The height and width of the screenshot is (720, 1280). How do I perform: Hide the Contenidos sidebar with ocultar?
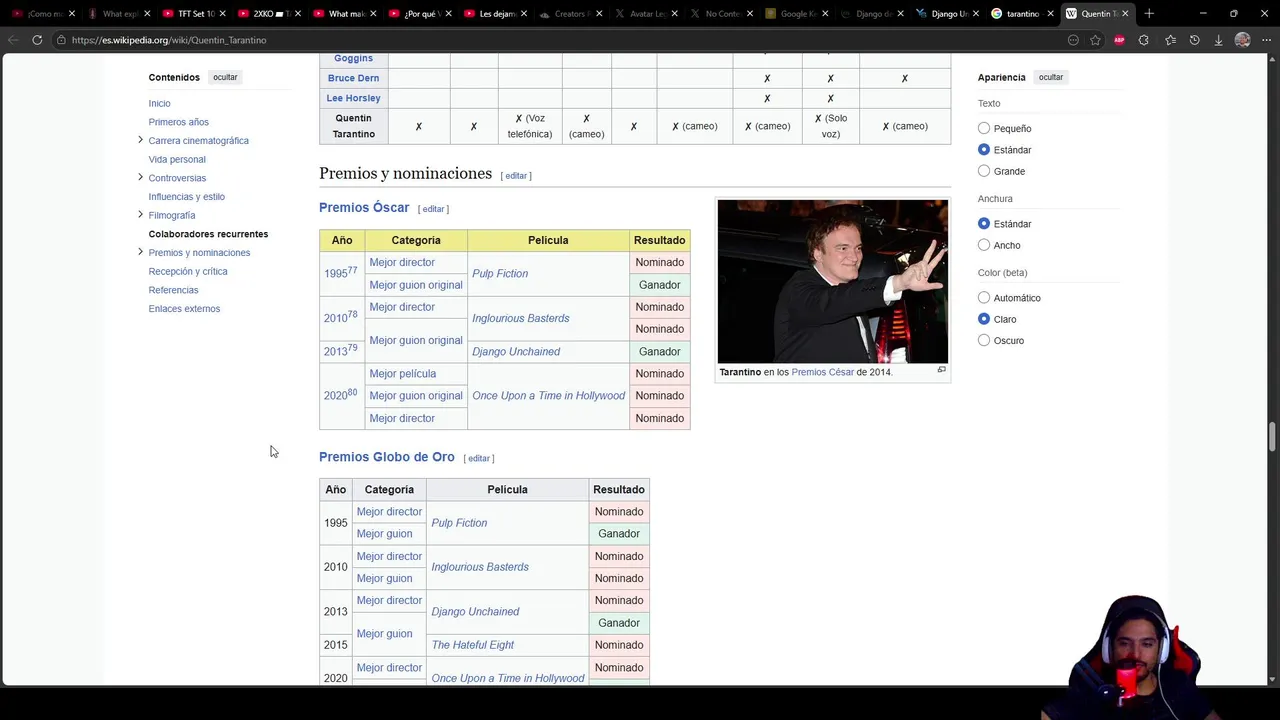225,77
